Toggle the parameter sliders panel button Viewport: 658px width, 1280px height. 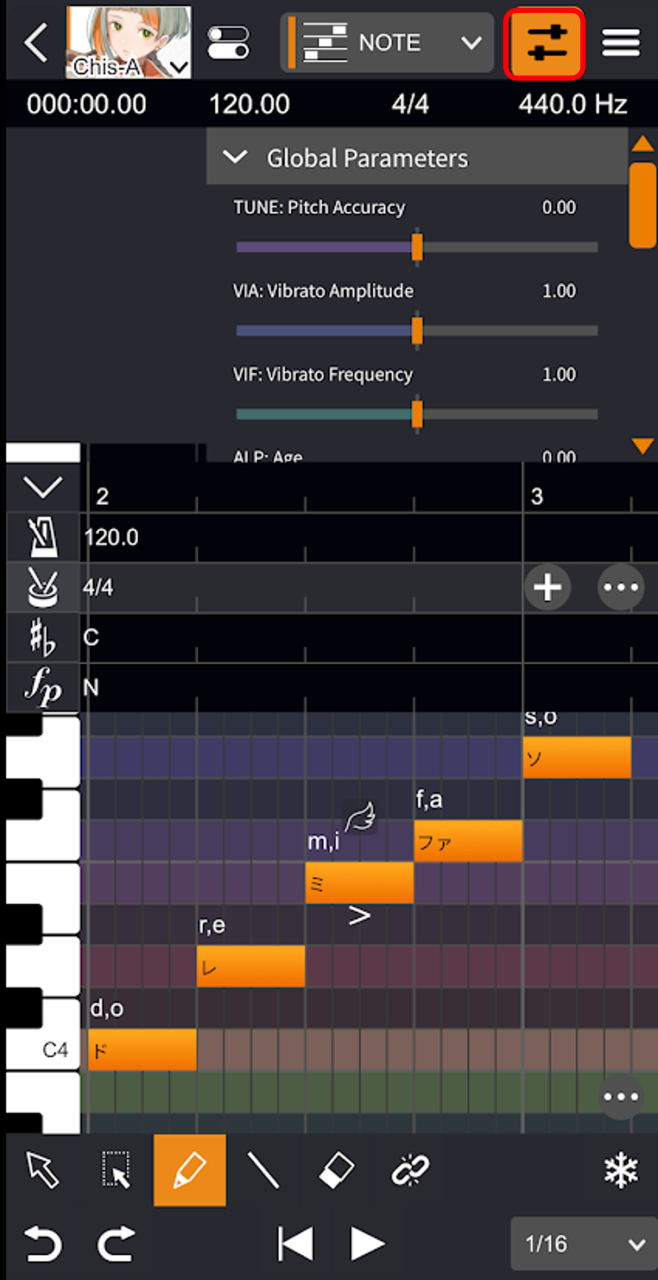(545, 43)
